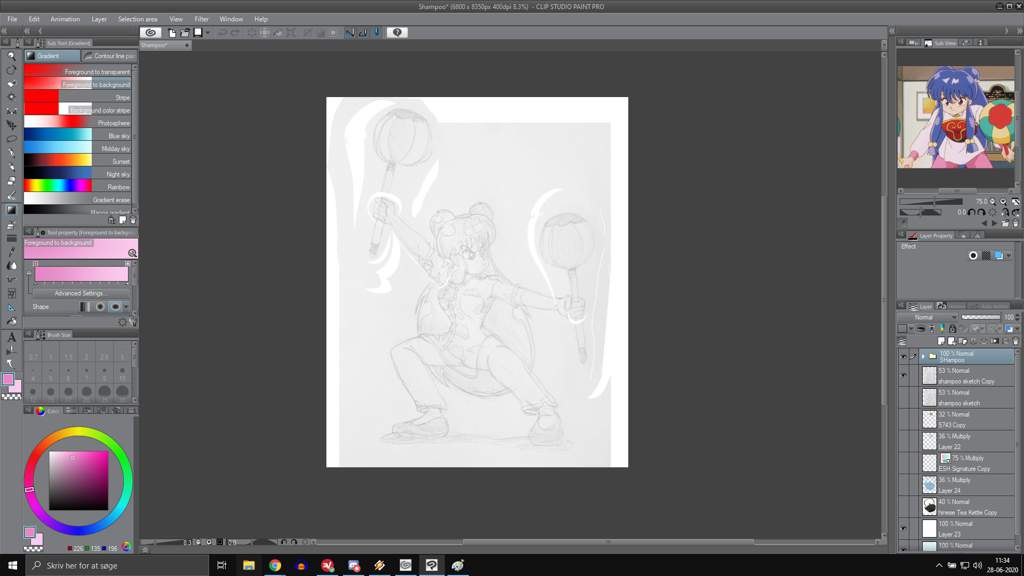Select the Gradient tool in toolbox
Image resolution: width=1024 pixels, height=576 pixels.
[11, 210]
